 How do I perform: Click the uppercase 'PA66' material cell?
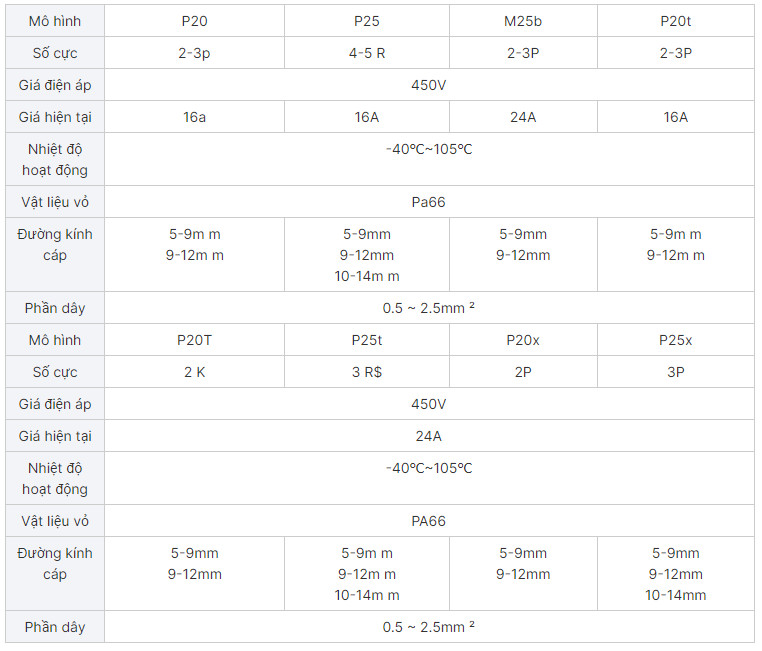coord(428,521)
